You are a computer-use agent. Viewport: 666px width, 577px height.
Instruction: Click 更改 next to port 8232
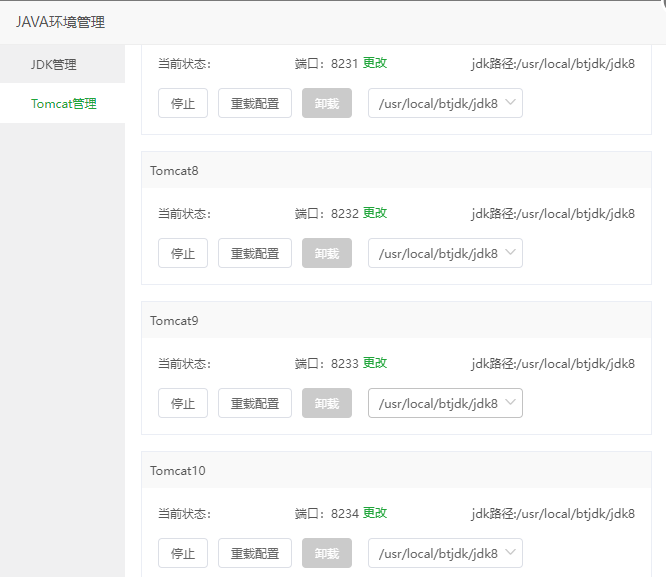click(x=375, y=213)
